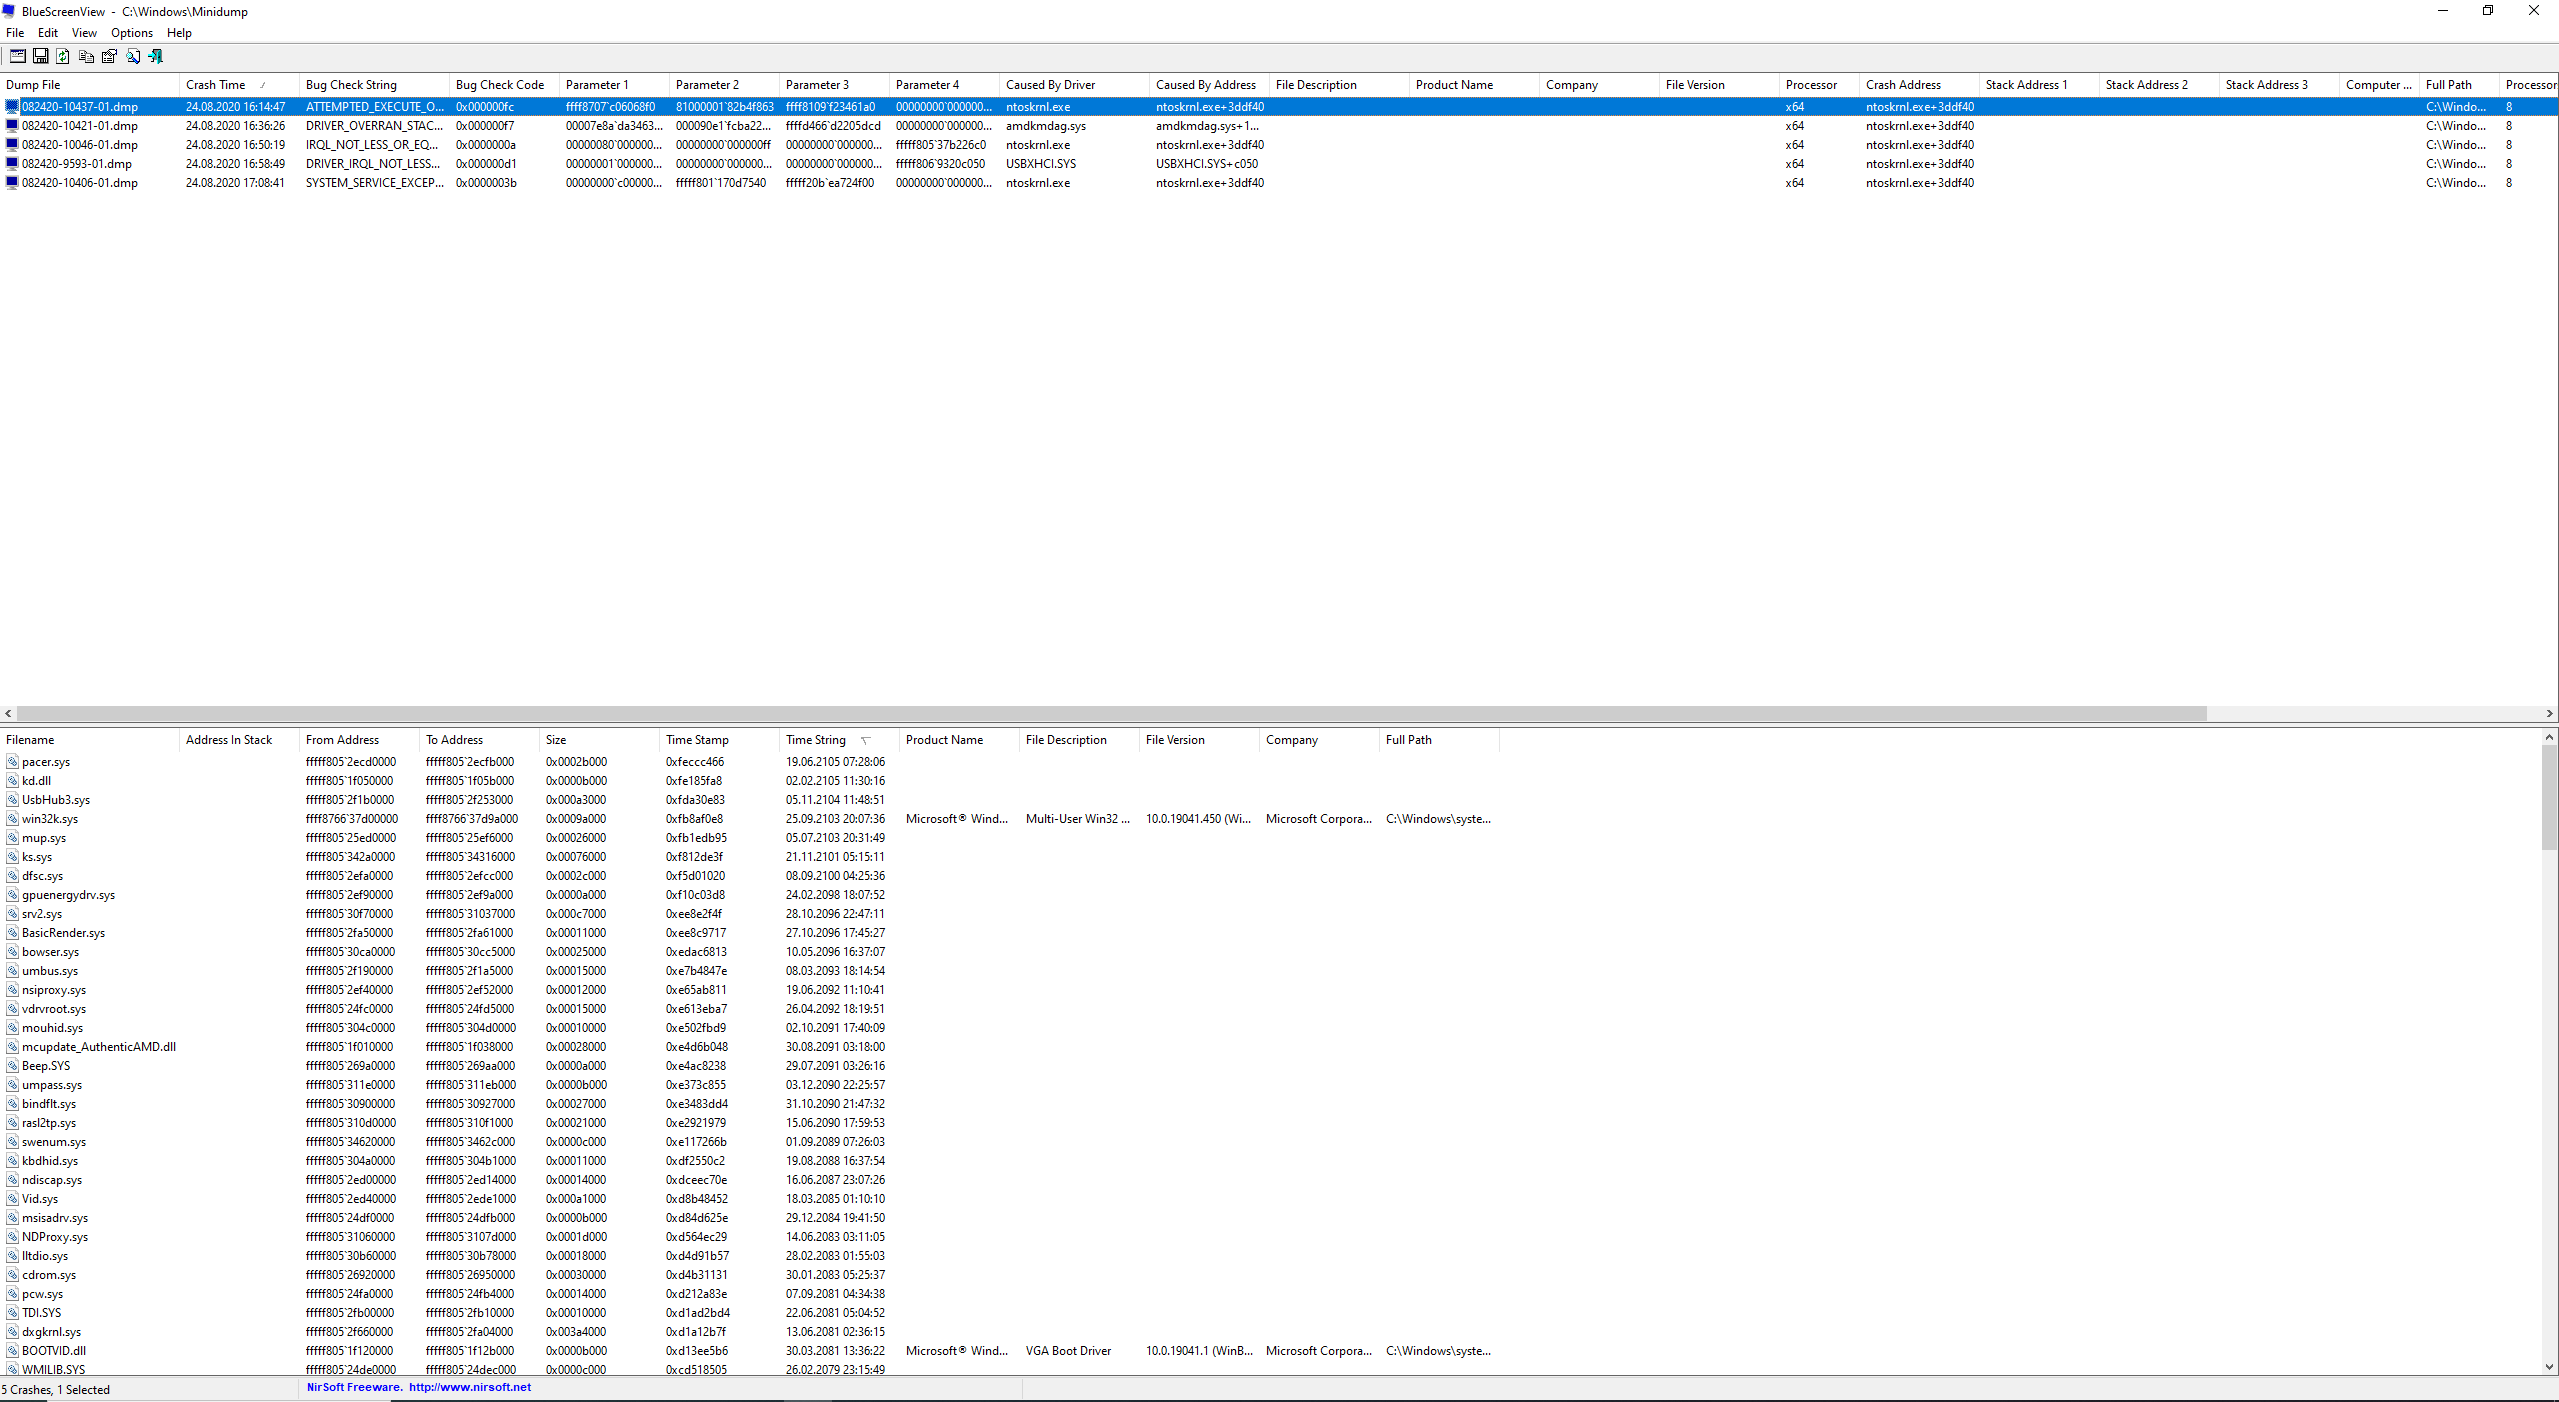Click the mup.sys file icon
Viewport: 2559px width, 1402px height.
[12, 837]
